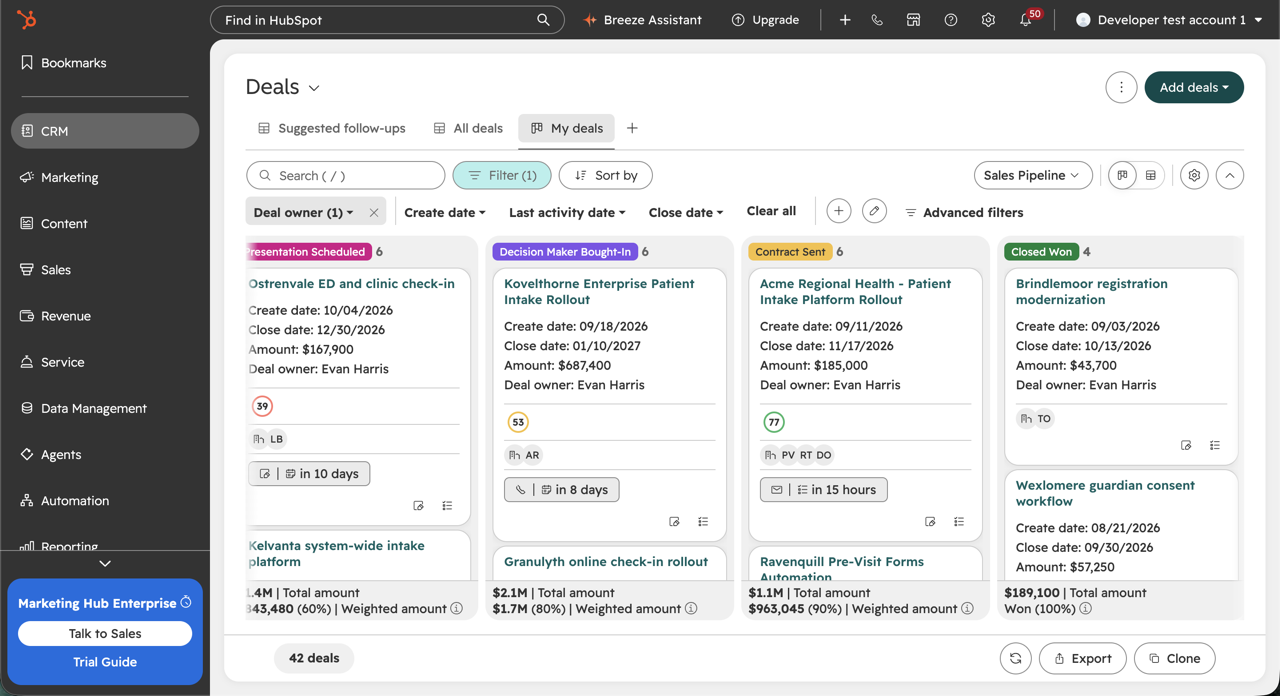Expand the Close date filter

coord(686,212)
